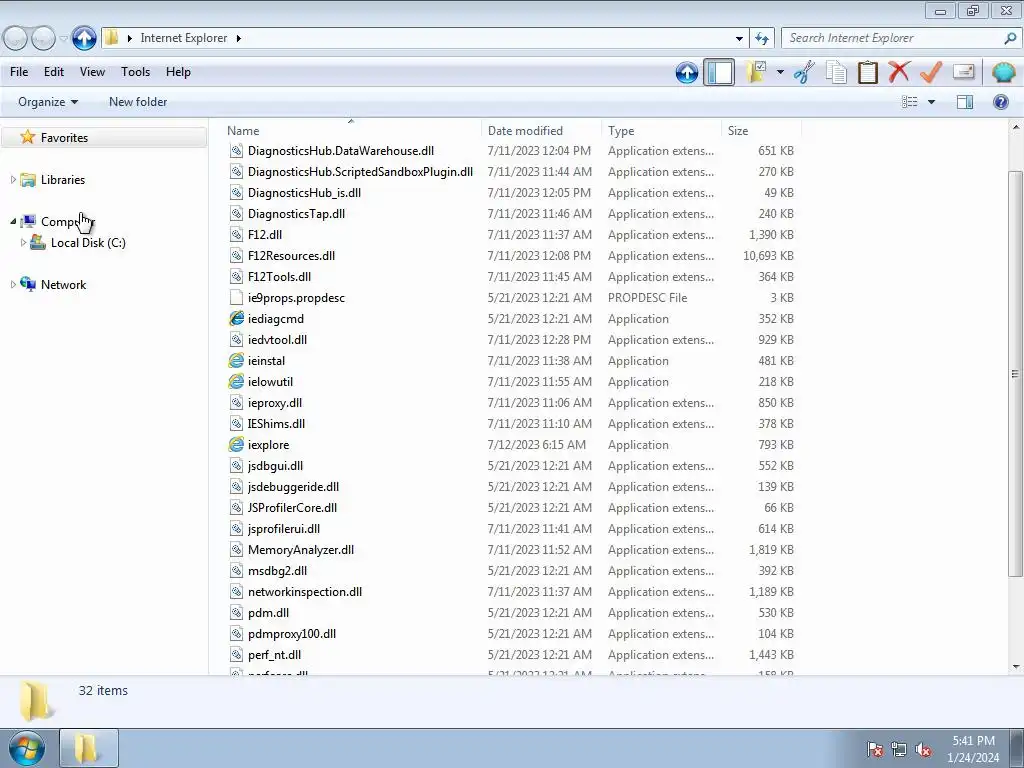Click the Forward navigation button
The width and height of the screenshot is (1024, 768).
pos(43,38)
